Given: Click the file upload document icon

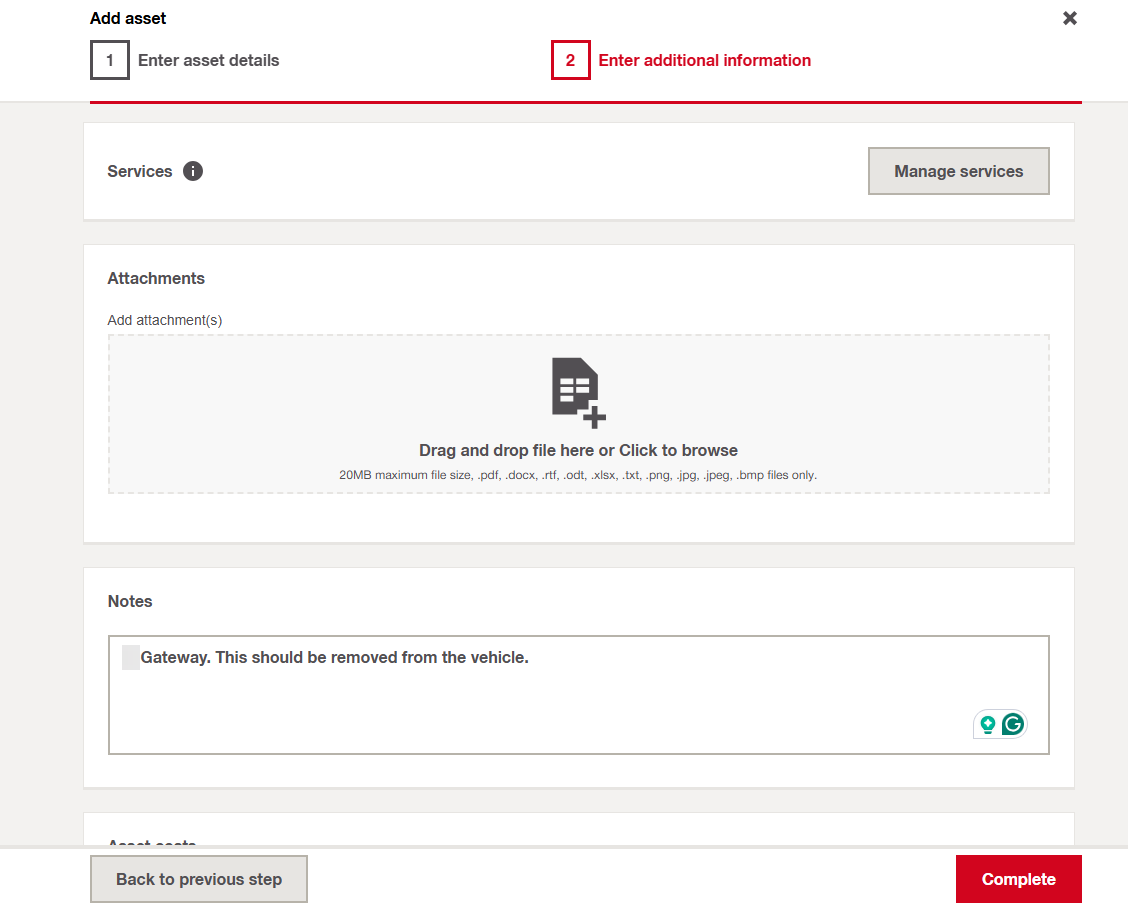Looking at the screenshot, I should coord(578,392).
